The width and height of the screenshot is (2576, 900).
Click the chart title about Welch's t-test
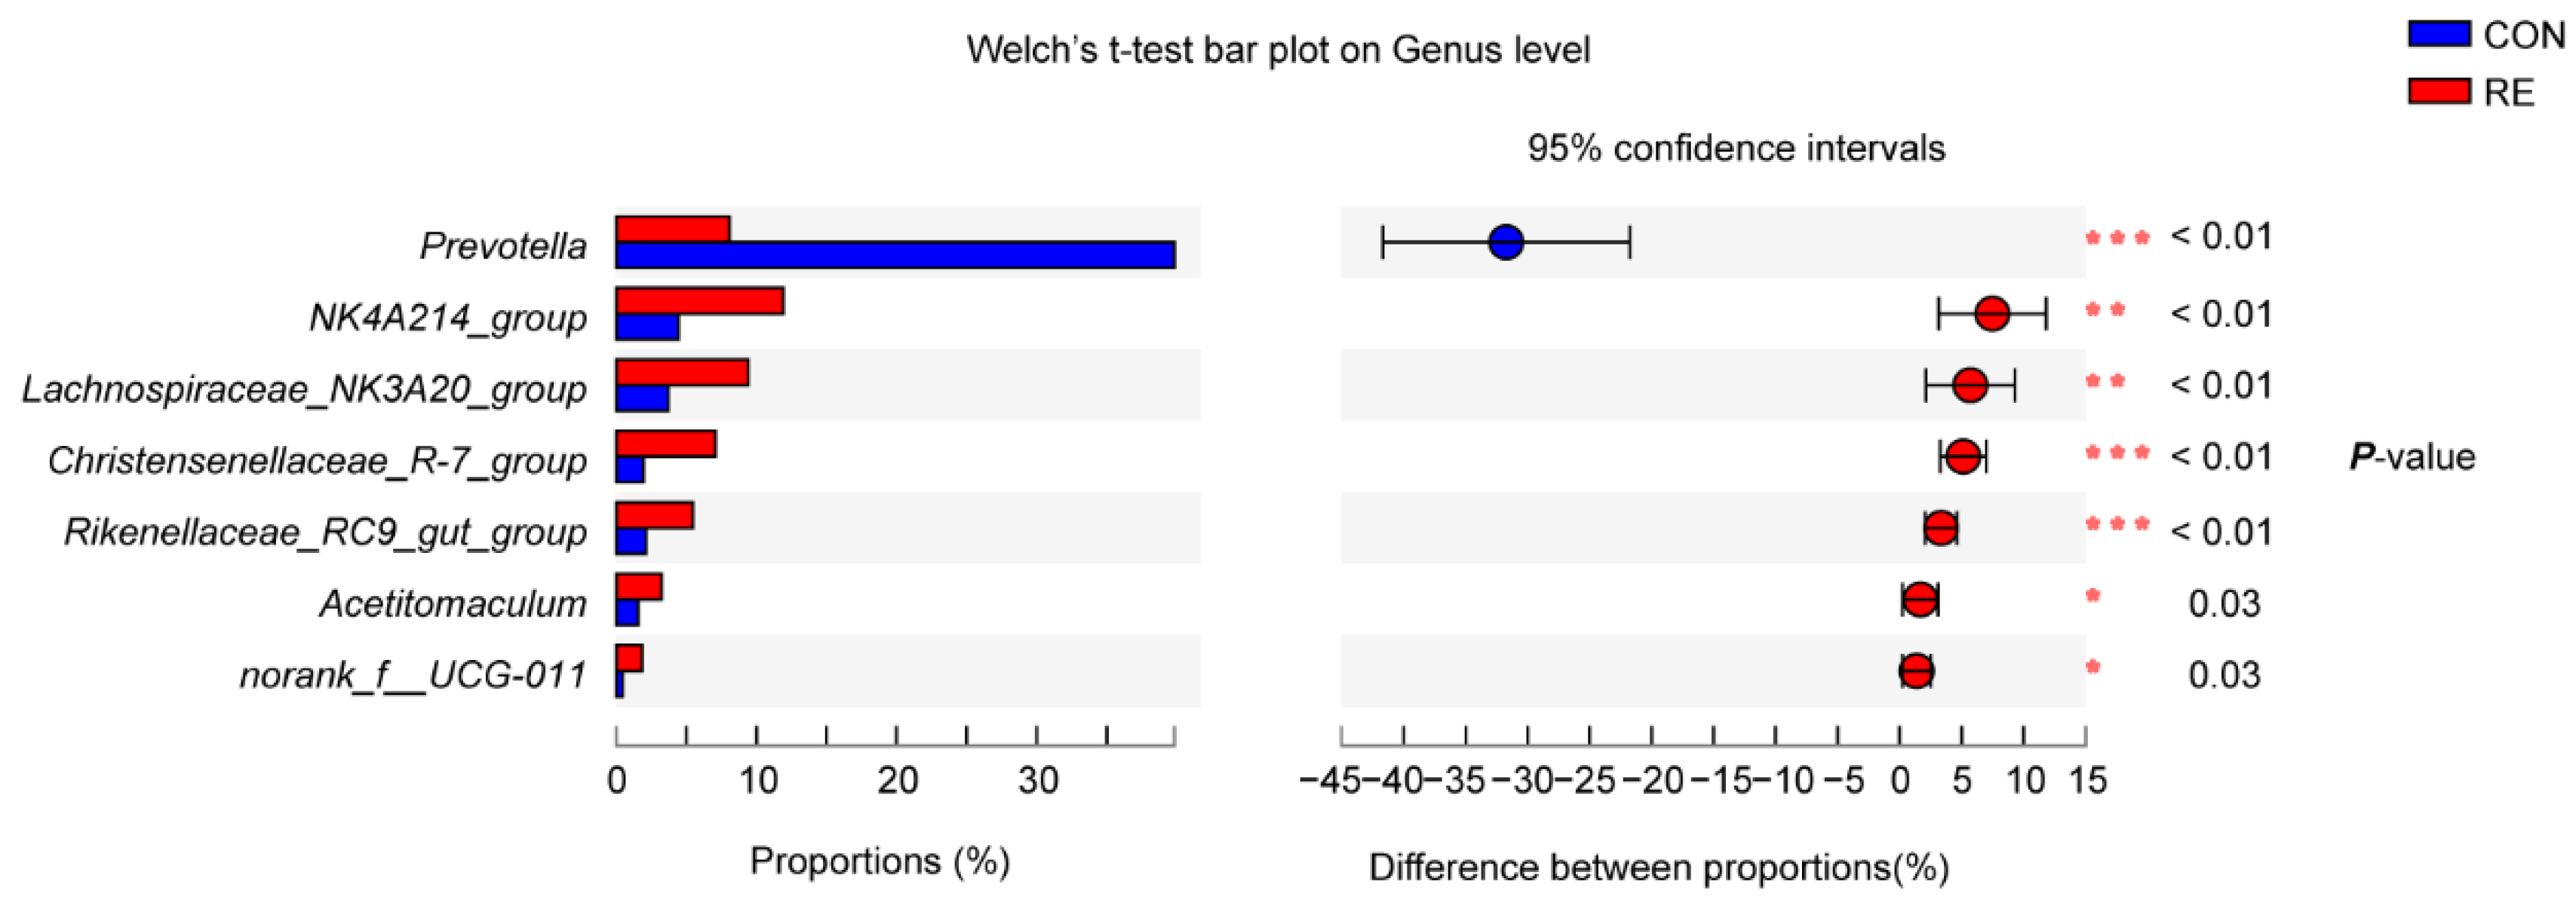(x=1277, y=50)
